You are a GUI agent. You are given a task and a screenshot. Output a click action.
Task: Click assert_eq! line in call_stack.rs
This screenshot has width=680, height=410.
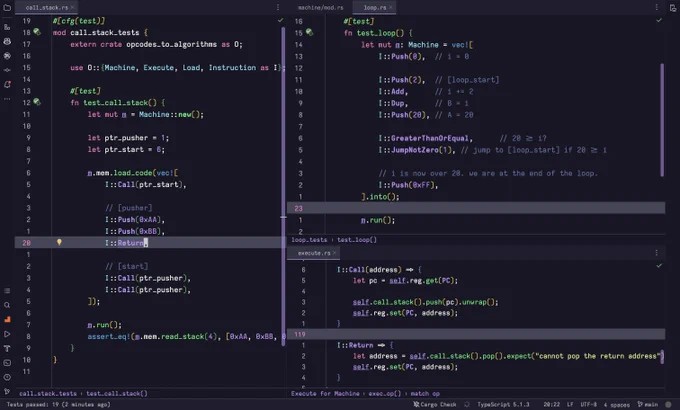point(185,336)
